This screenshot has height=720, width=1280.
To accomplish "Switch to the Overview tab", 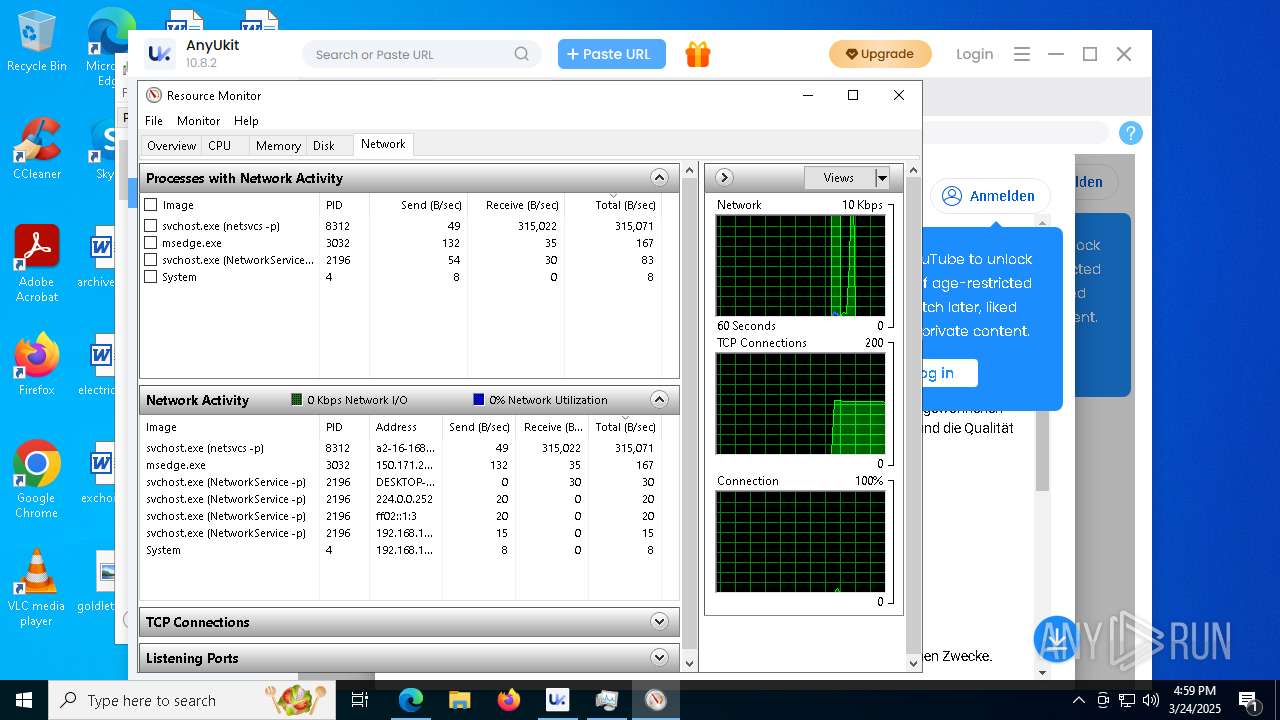I will point(172,146).
